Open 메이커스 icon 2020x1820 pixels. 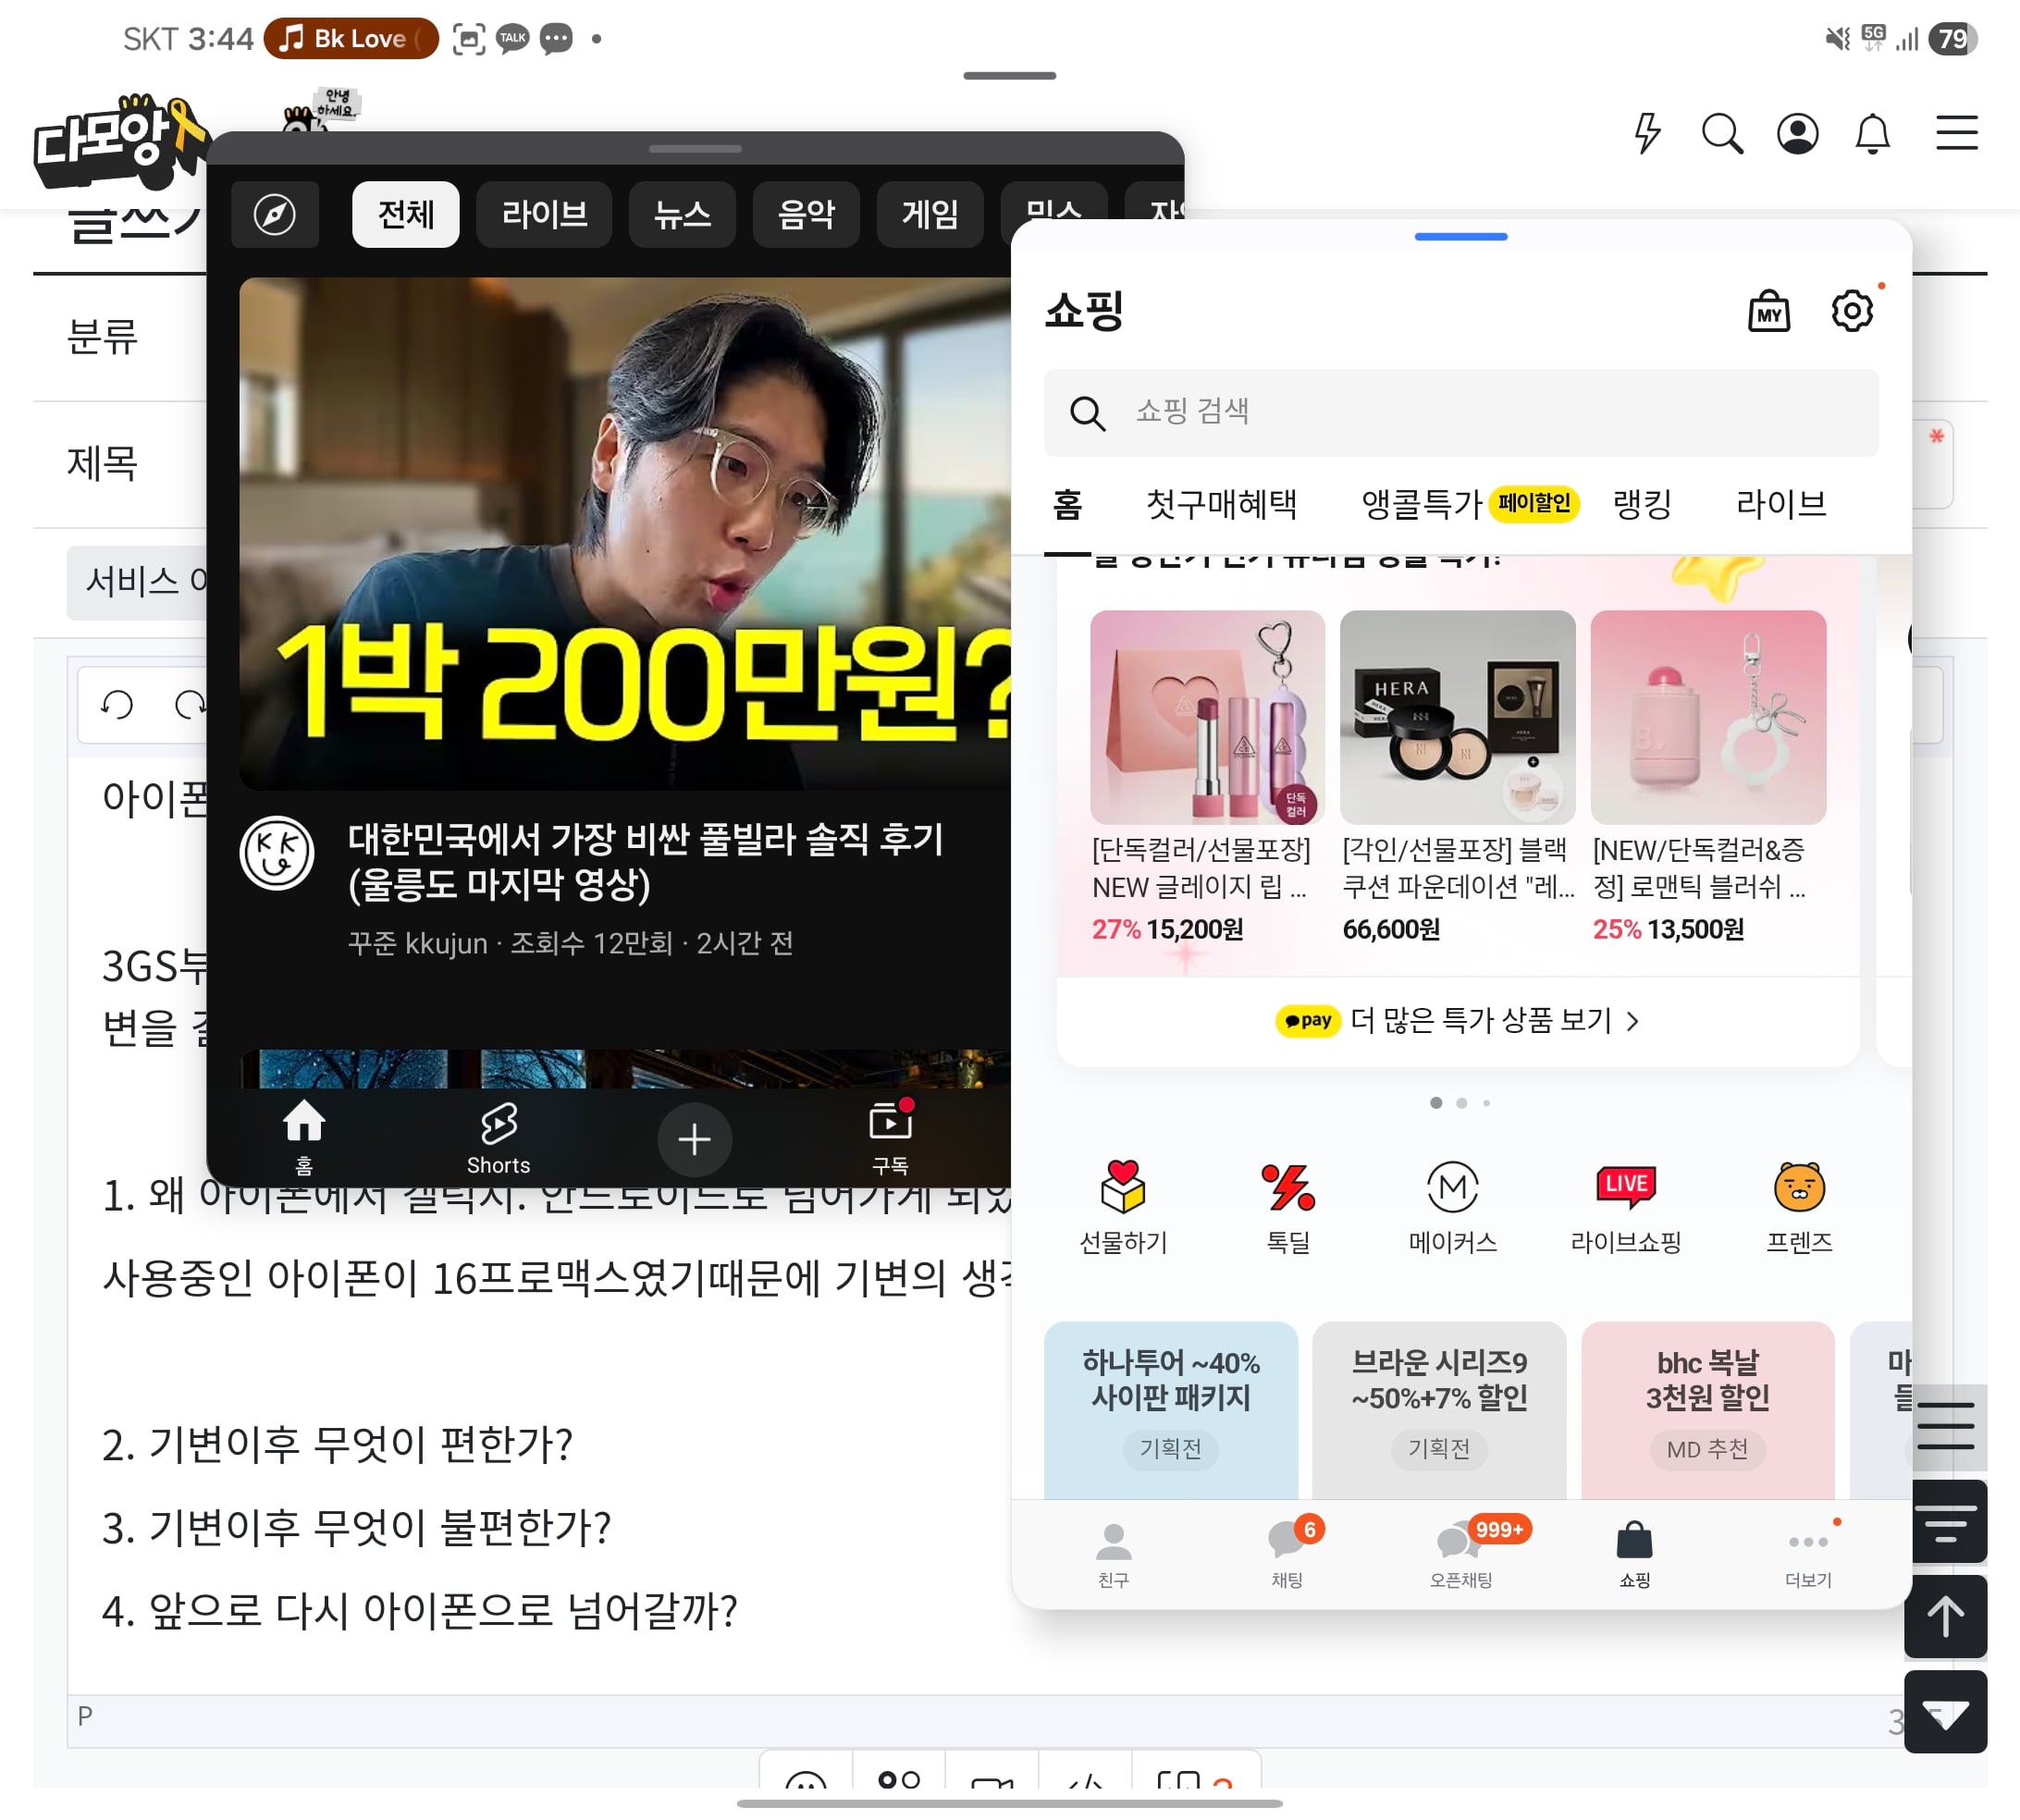1452,1206
